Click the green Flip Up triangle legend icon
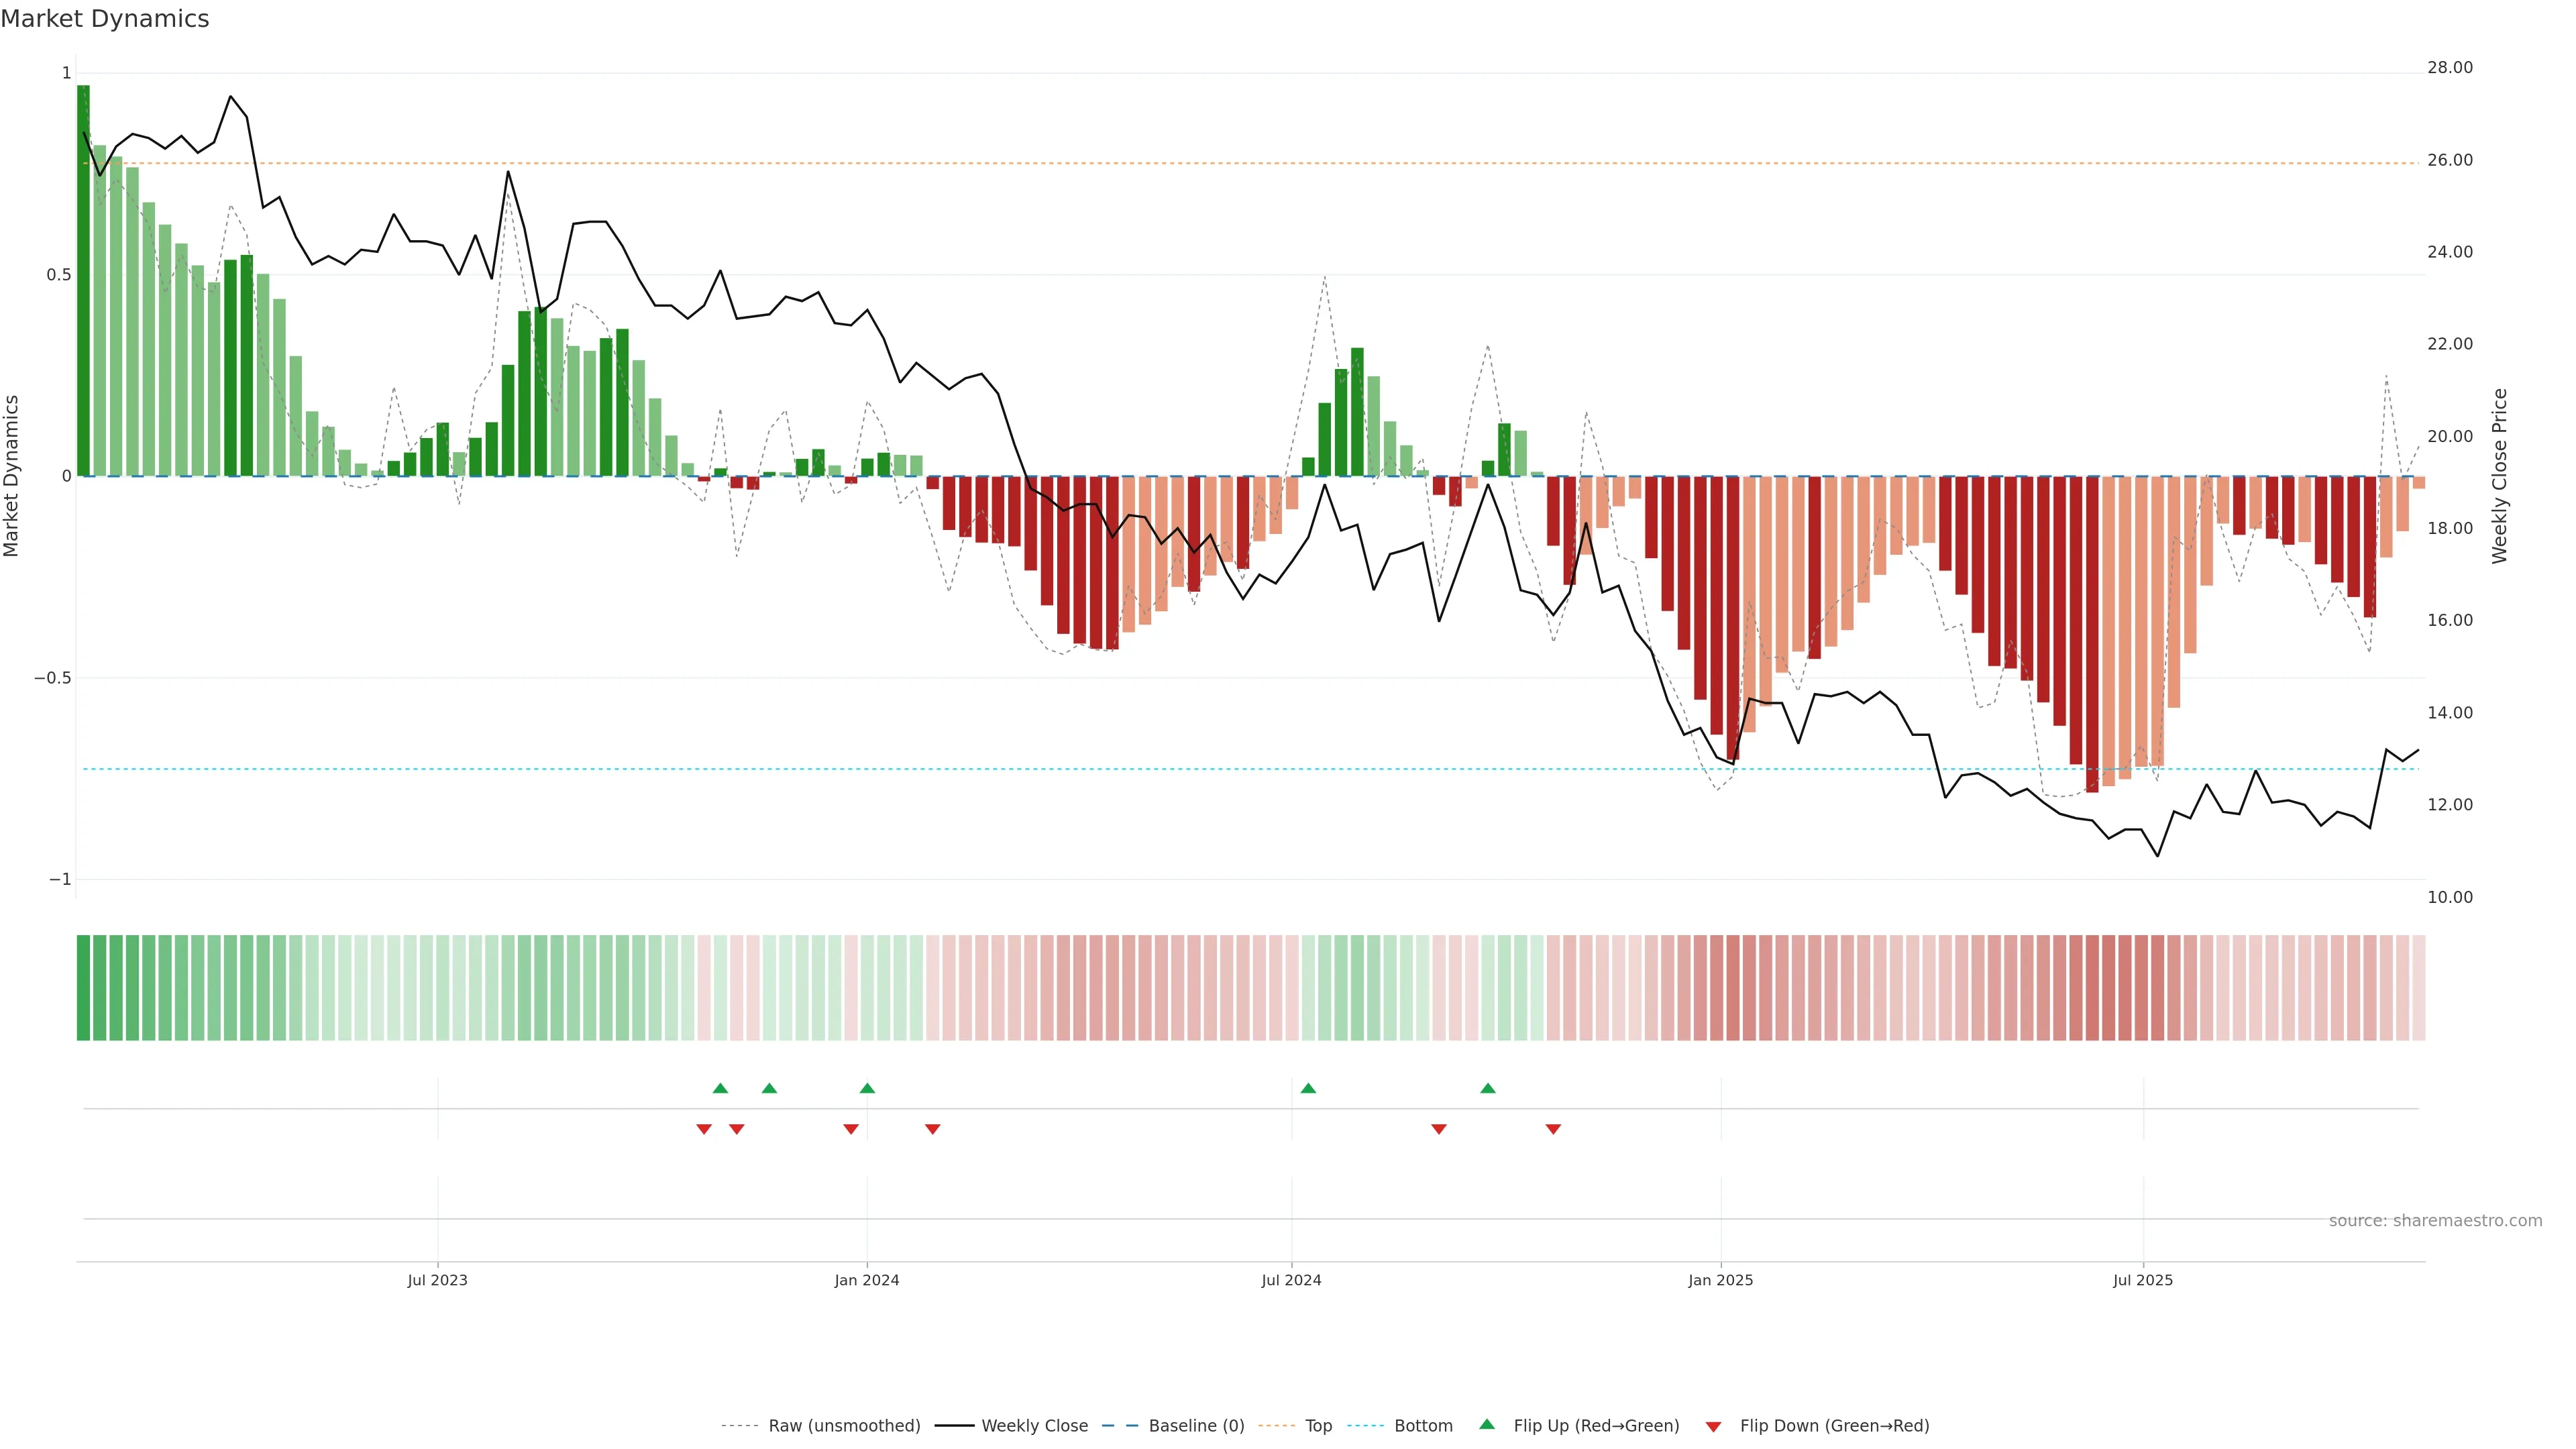This screenshot has width=2576, height=1449. pyautogui.click(x=1487, y=1424)
